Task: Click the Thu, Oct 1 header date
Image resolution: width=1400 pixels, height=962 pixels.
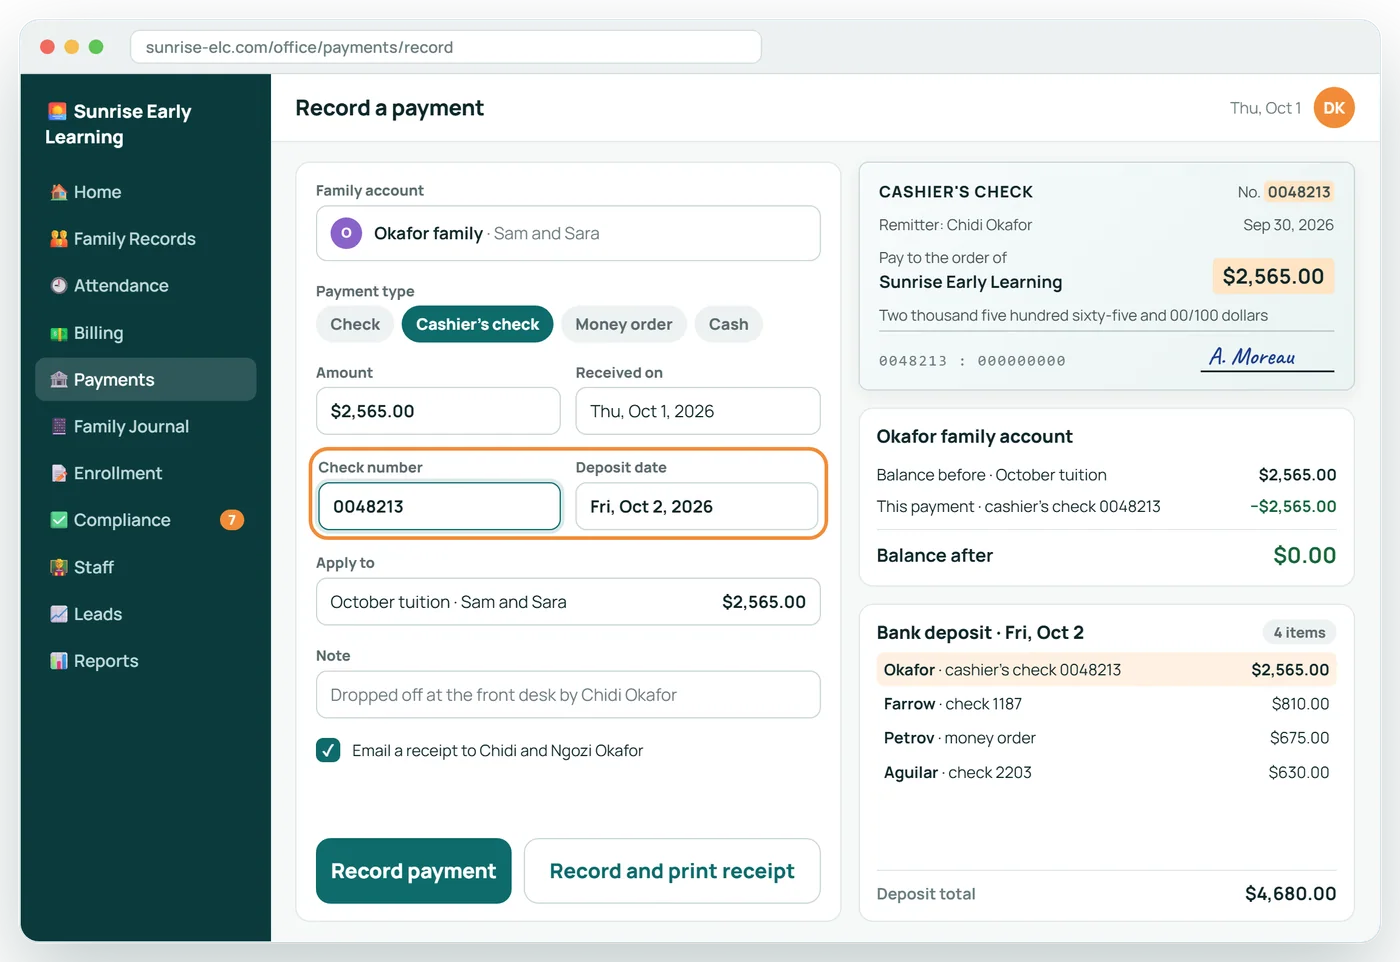Action: [1265, 108]
